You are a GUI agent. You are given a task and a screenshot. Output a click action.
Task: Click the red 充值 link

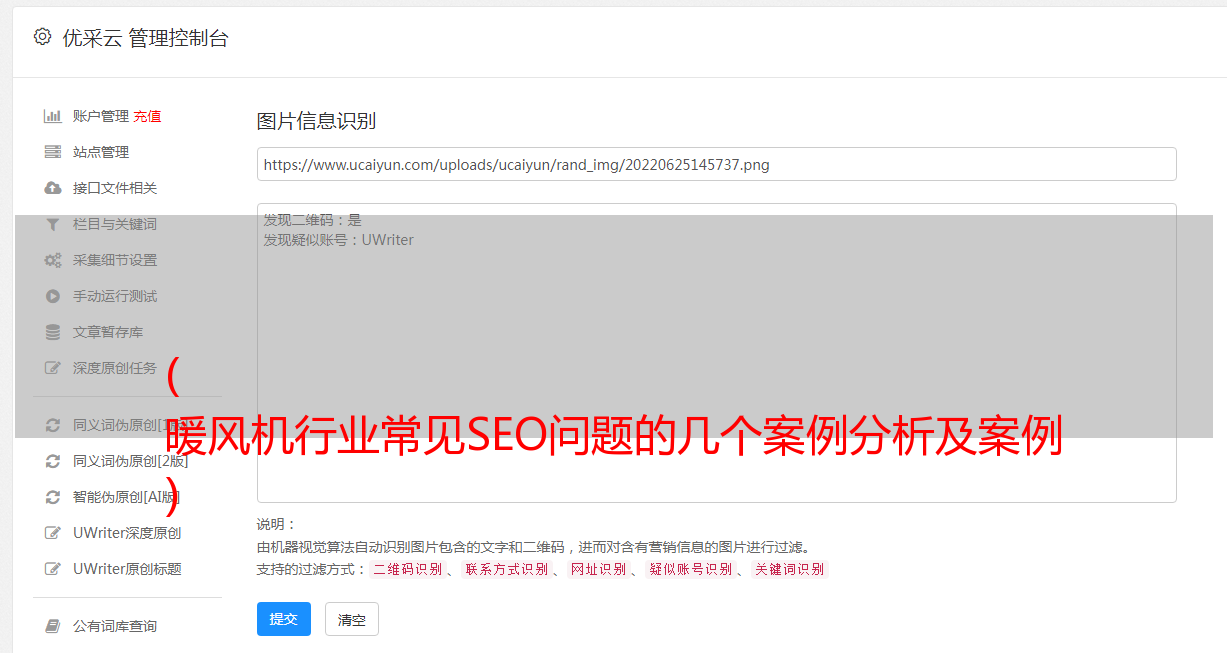[147, 116]
